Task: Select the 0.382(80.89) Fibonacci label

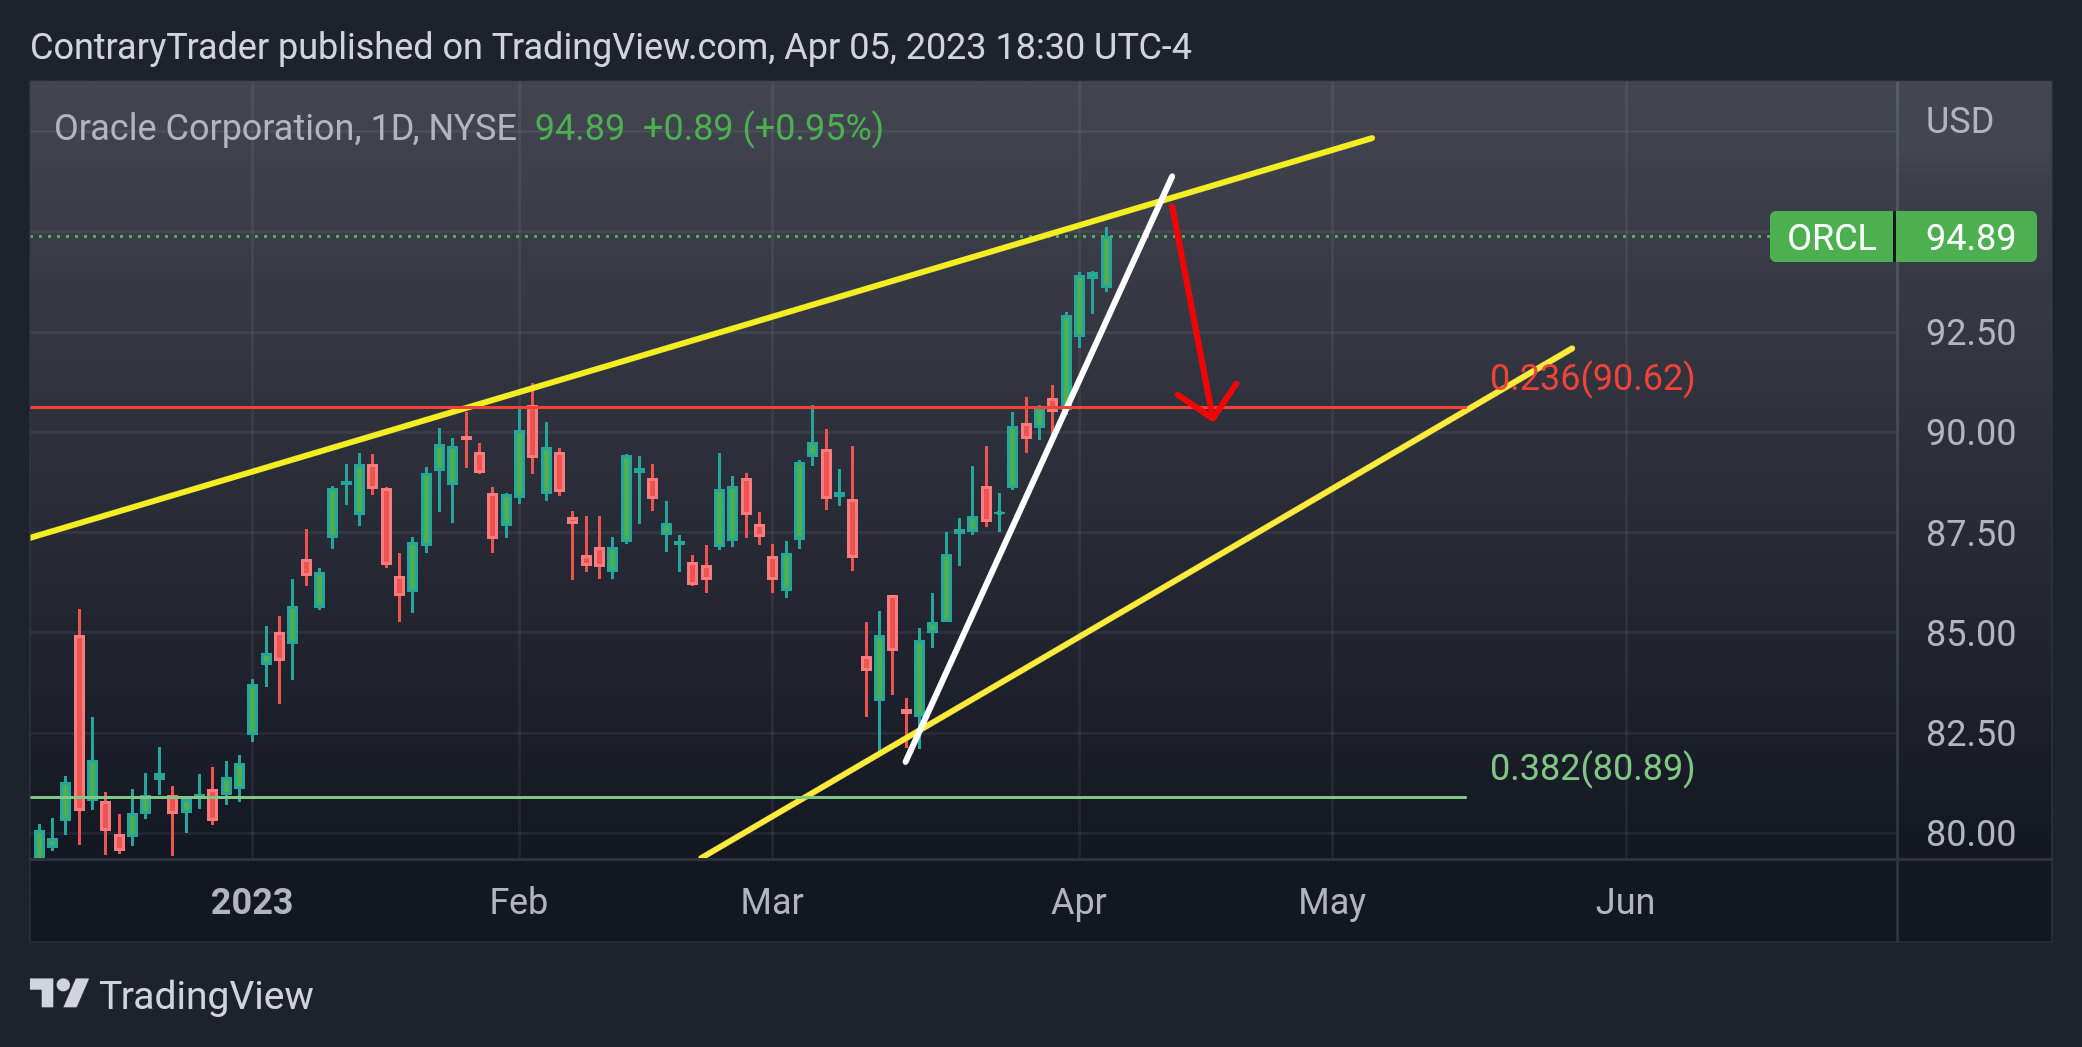Action: coord(1592,767)
